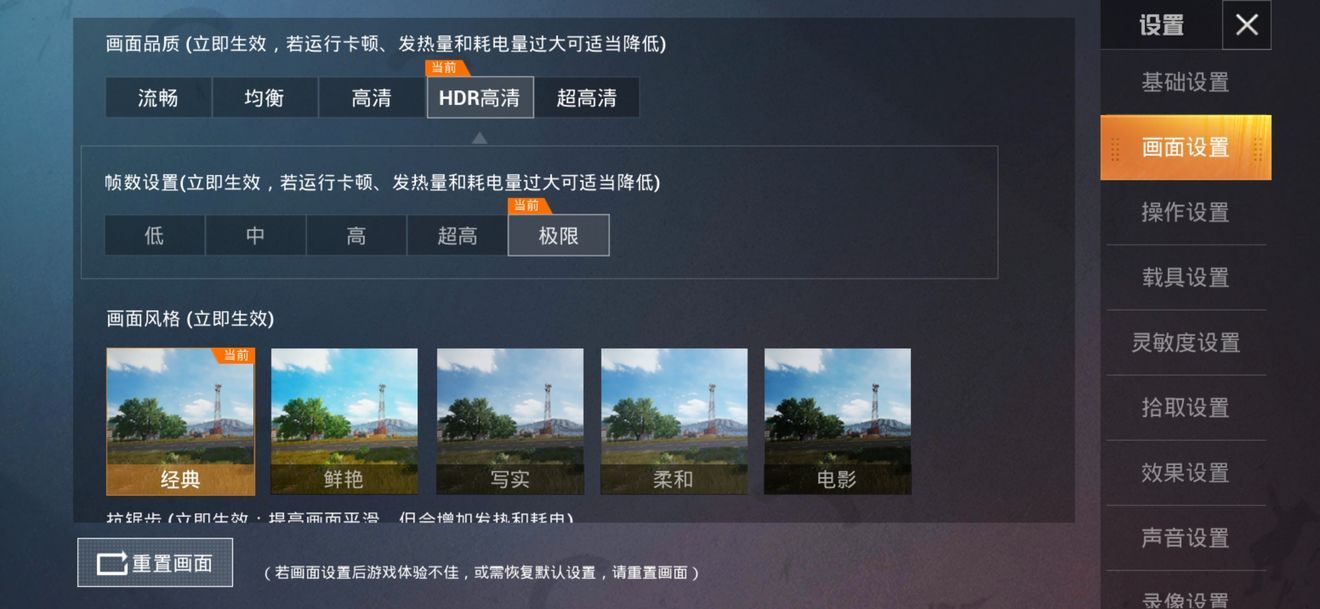This screenshot has width=1320, height=609.
Task: Set frame rate to 低
Action: click(155, 236)
